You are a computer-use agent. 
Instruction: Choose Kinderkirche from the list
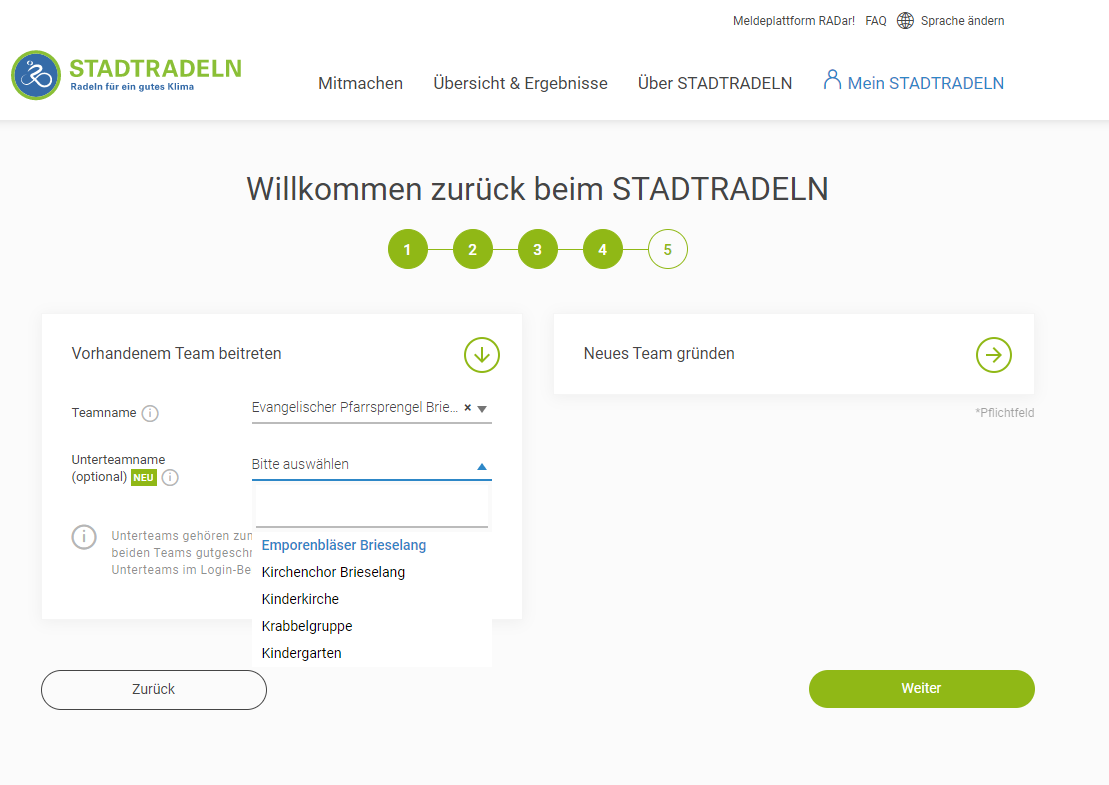point(300,599)
